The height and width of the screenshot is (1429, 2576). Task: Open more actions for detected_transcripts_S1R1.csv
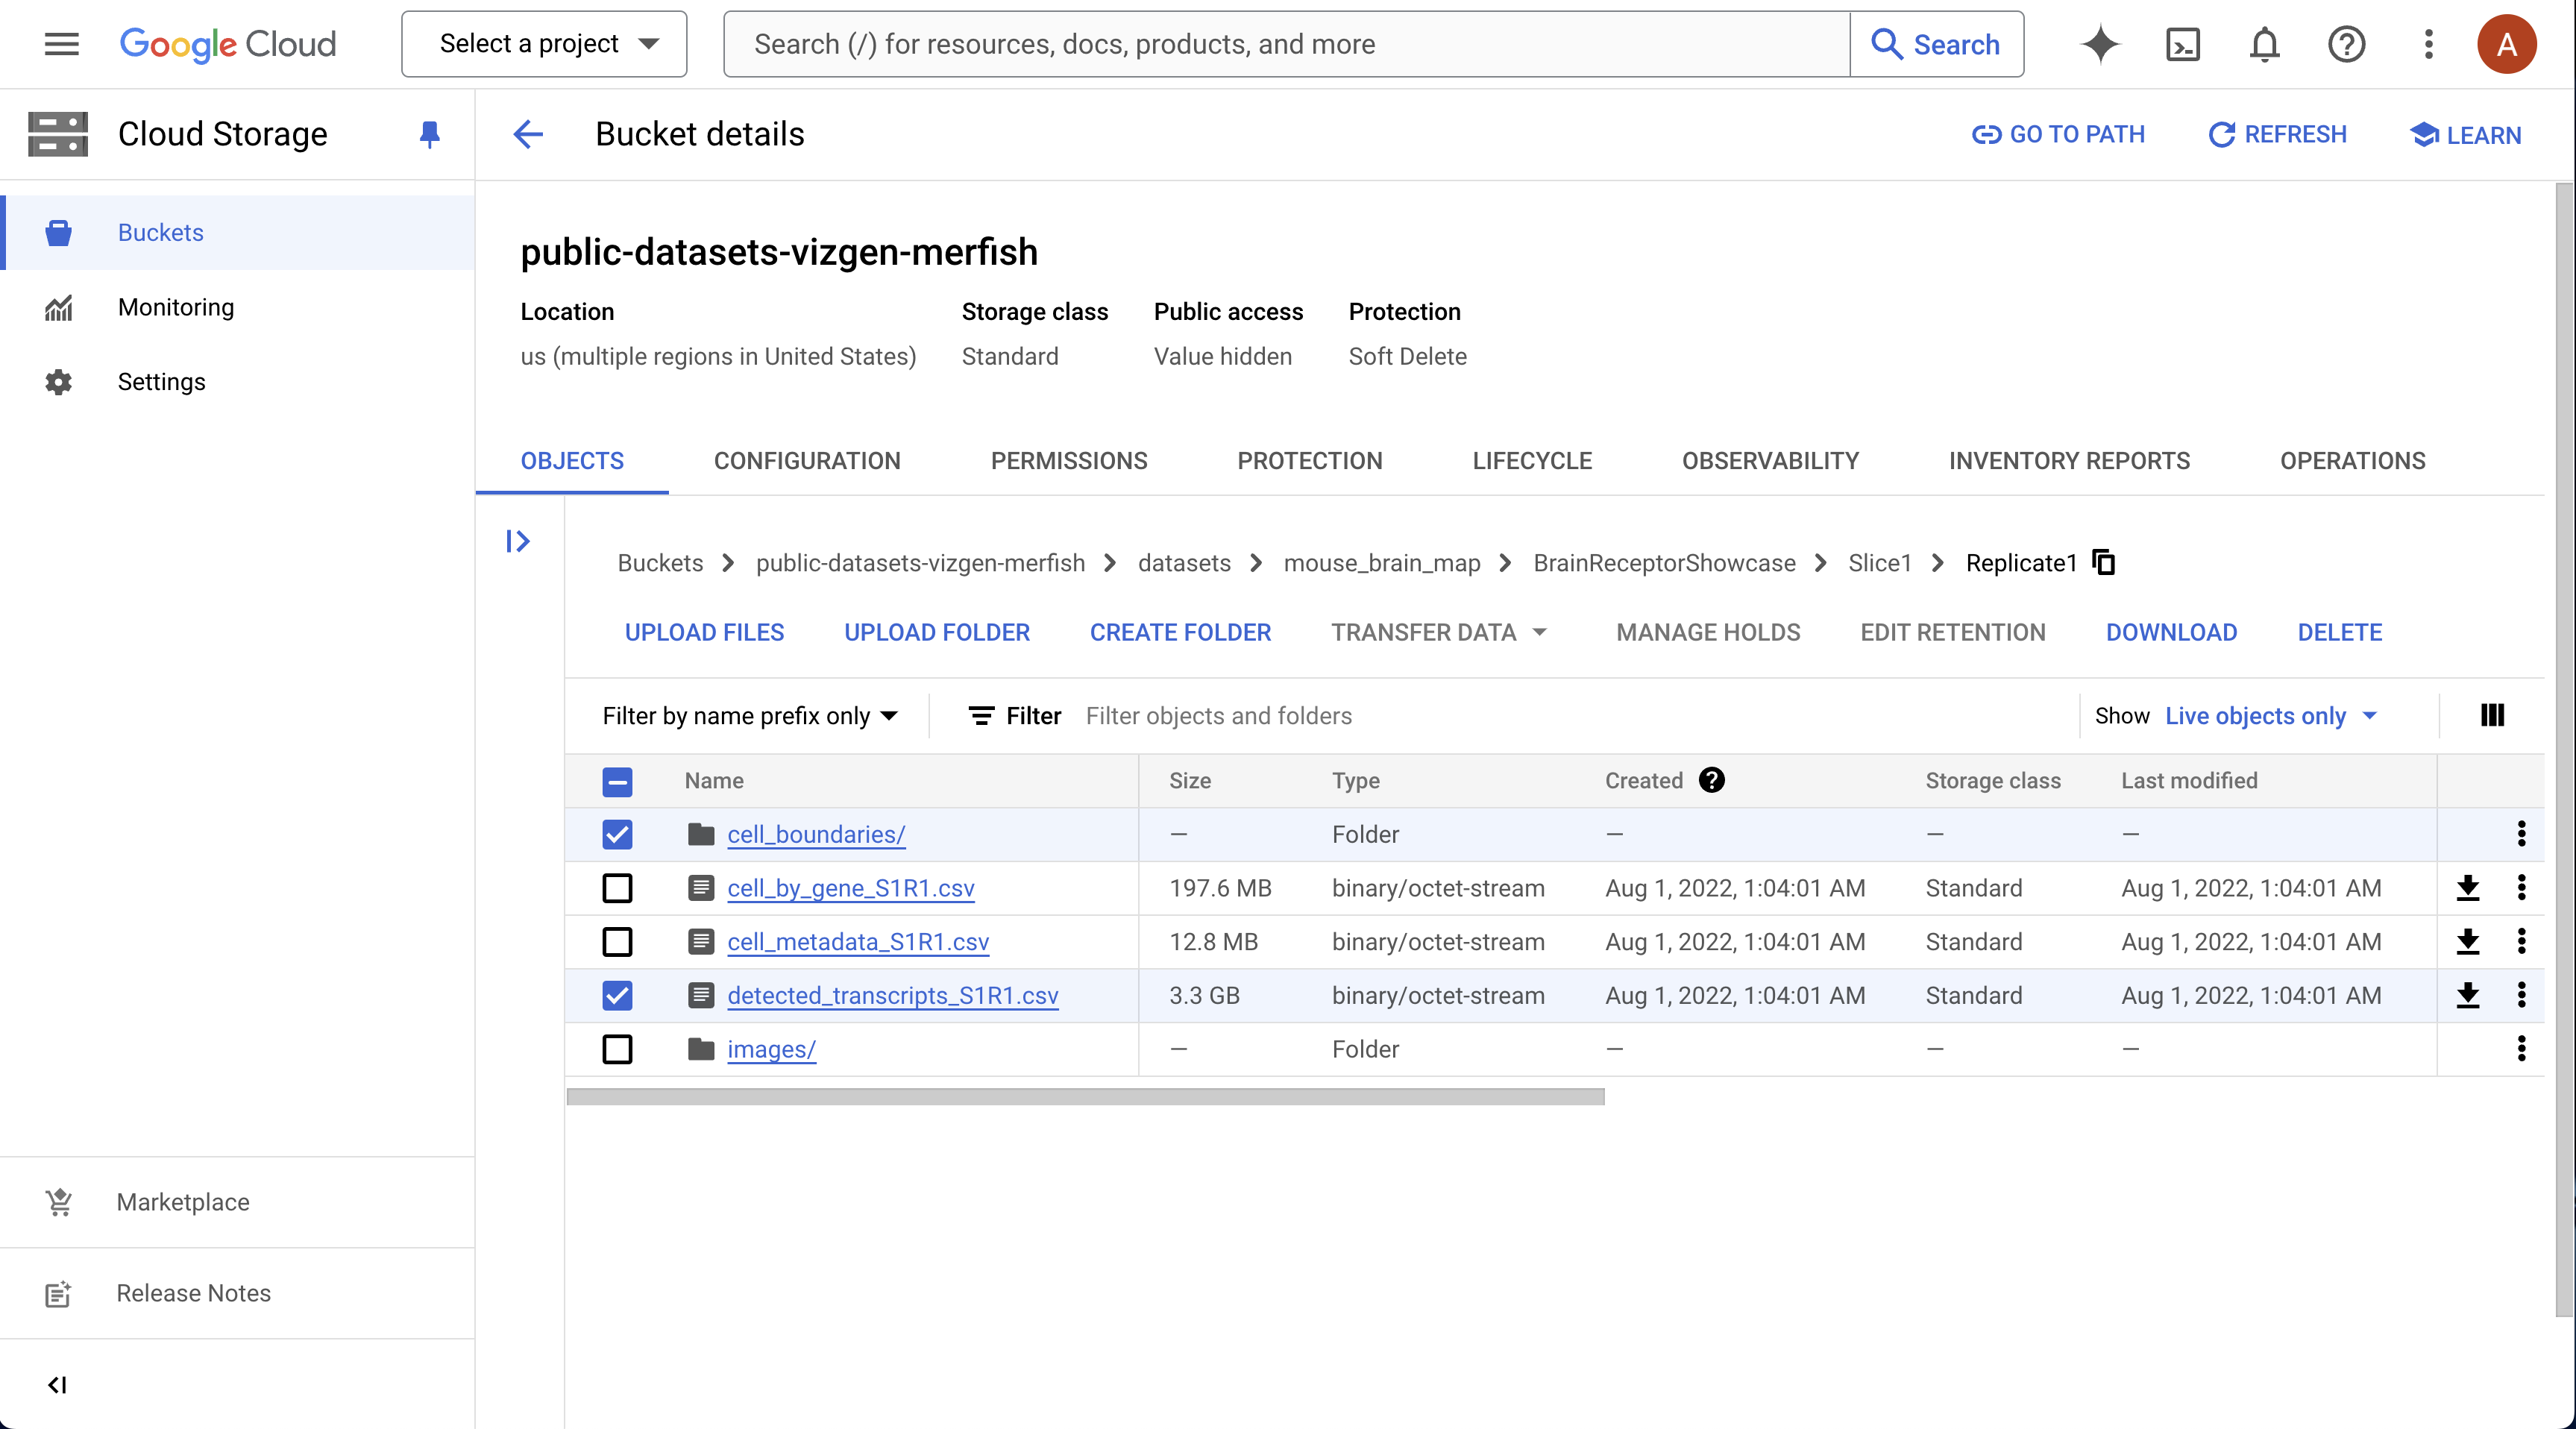click(x=2521, y=995)
